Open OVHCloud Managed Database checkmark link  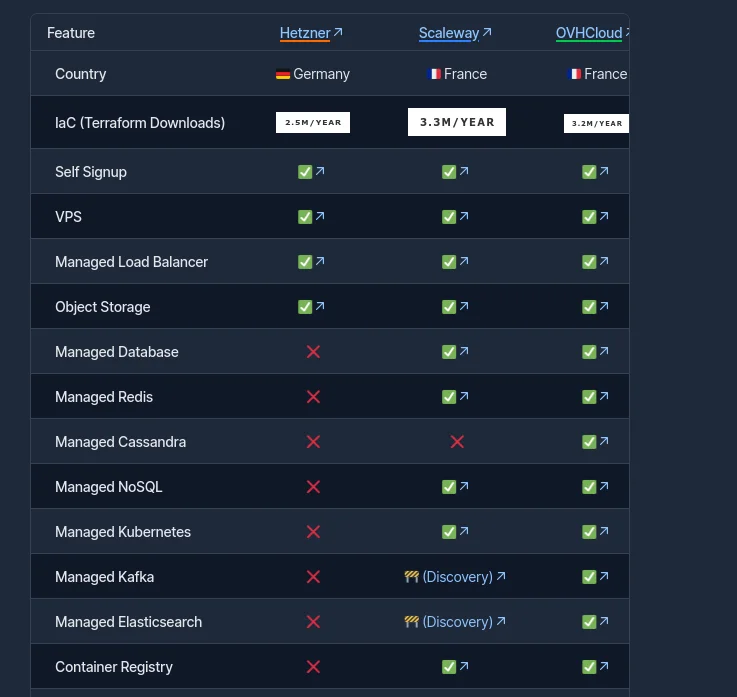coord(595,352)
